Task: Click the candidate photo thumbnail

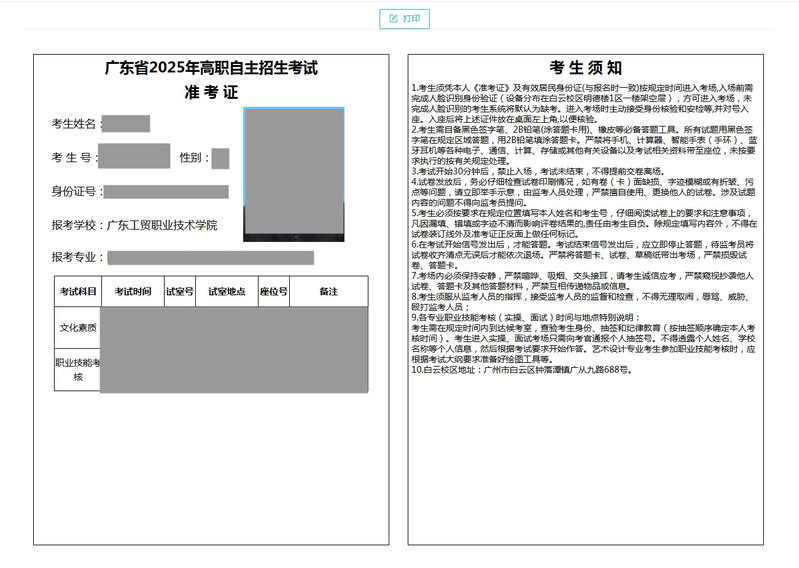Action: 294,175
